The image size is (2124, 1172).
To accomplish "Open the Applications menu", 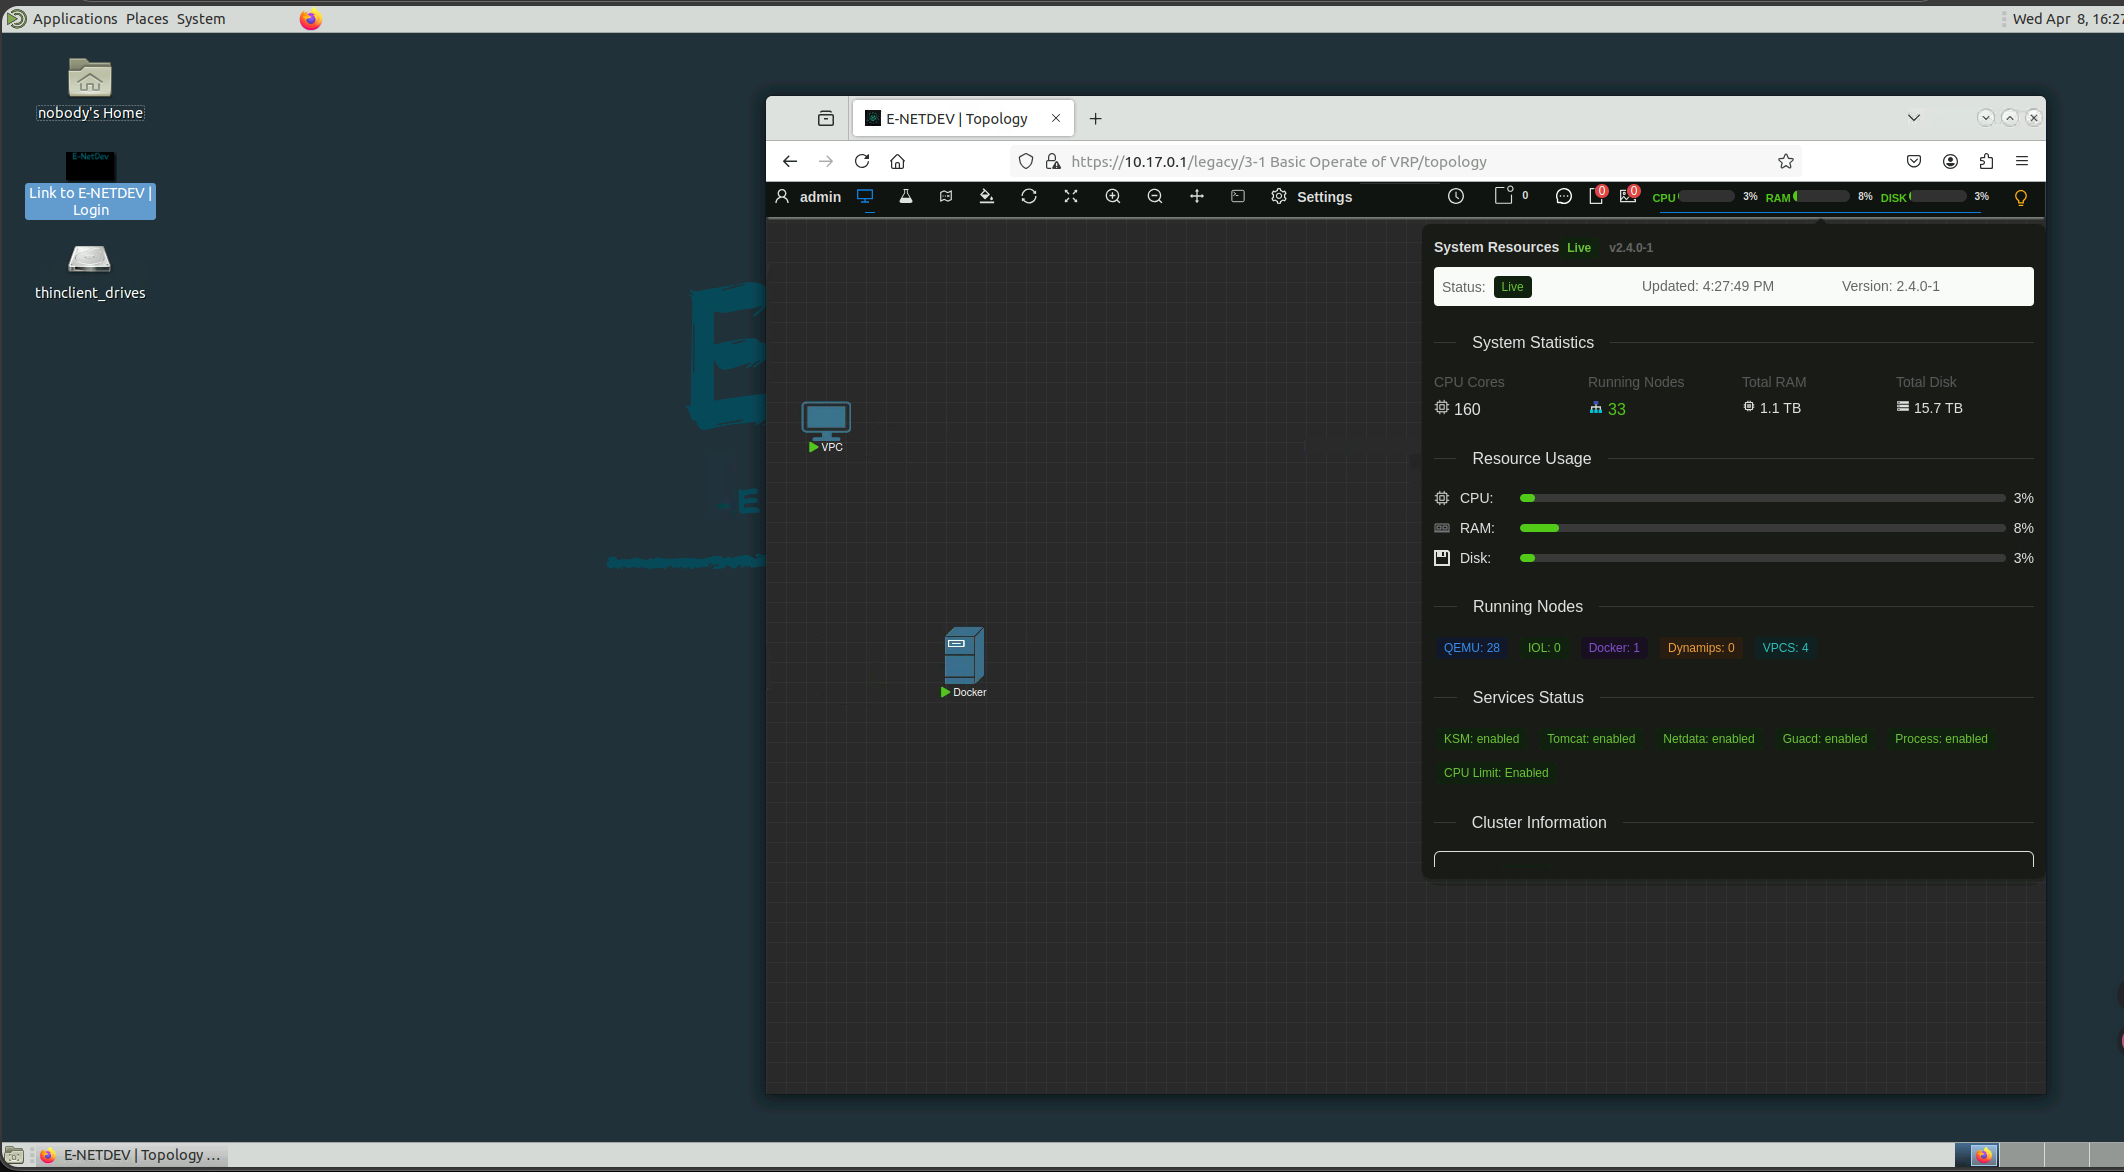I will click(75, 19).
